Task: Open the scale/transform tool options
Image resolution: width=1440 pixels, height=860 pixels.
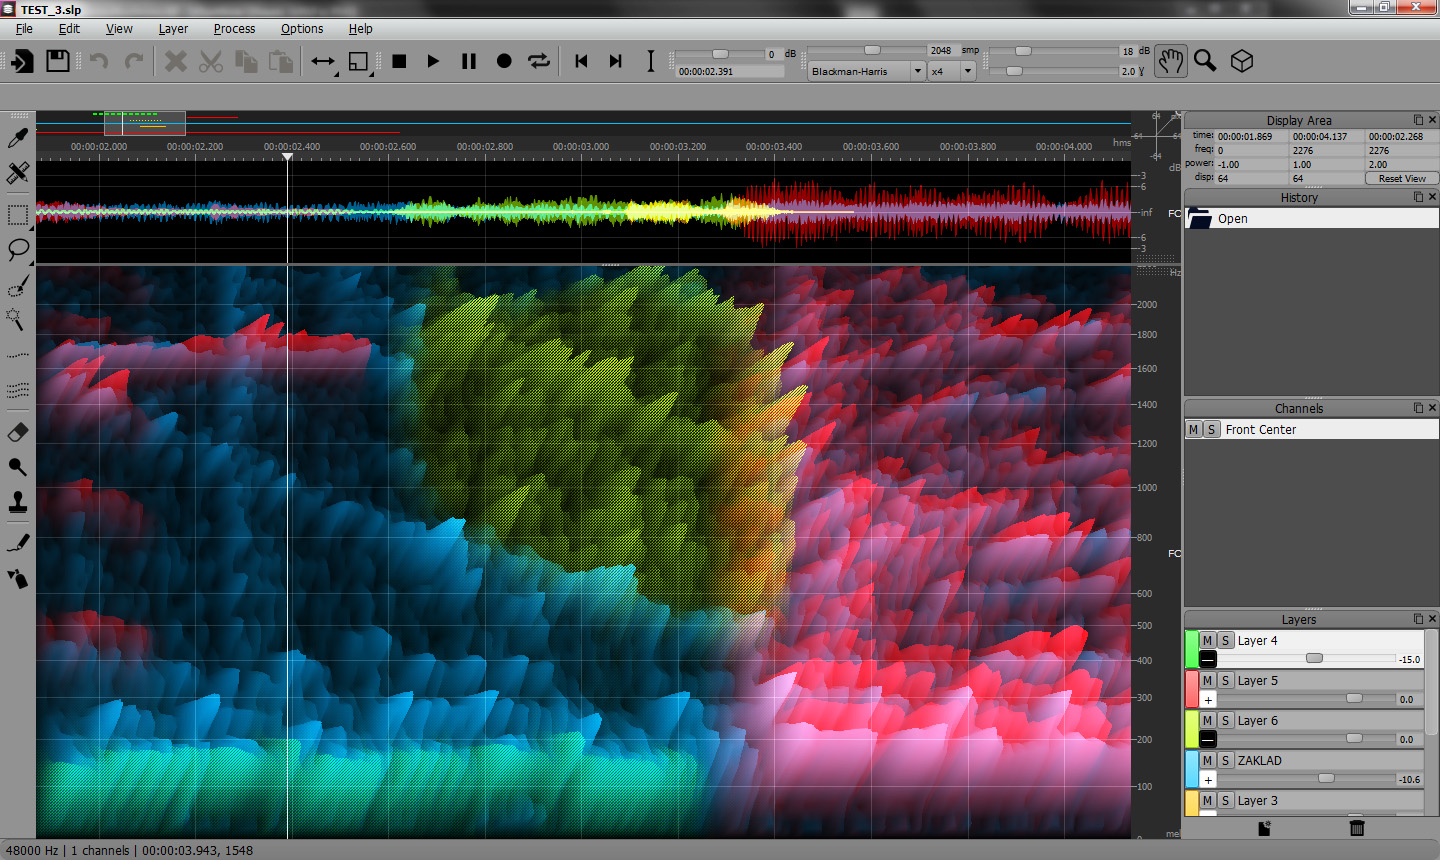Action: pyautogui.click(x=359, y=62)
